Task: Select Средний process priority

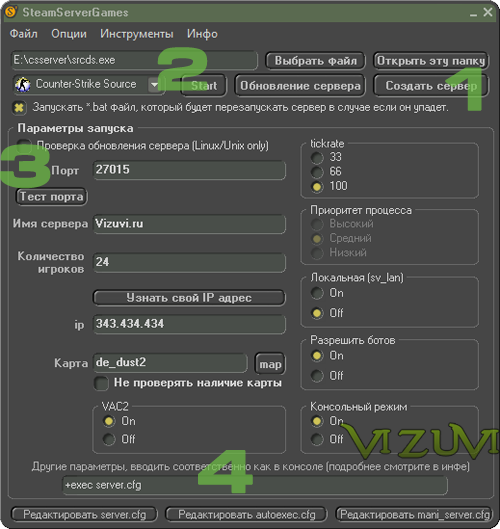Action: (317, 239)
